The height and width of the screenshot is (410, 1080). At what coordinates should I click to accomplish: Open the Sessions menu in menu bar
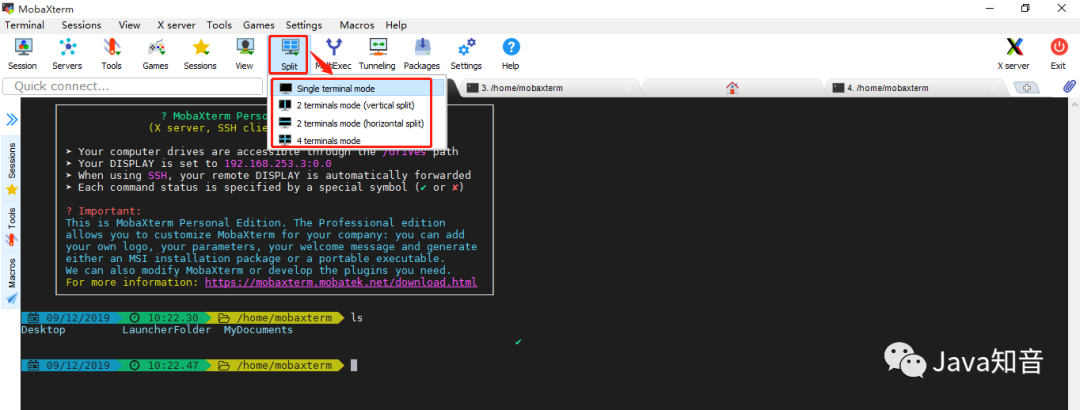tap(81, 25)
